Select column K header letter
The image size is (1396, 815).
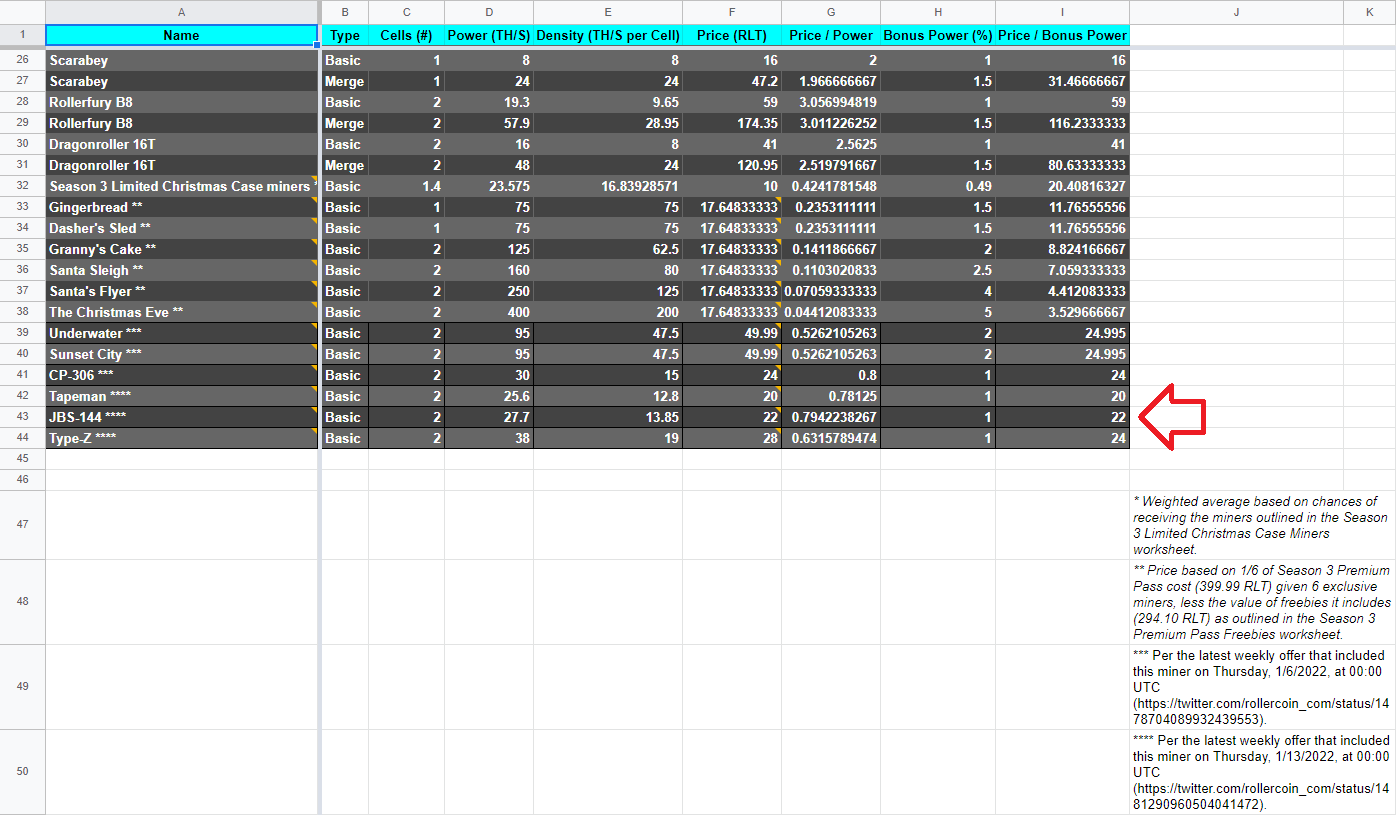click(x=1369, y=12)
